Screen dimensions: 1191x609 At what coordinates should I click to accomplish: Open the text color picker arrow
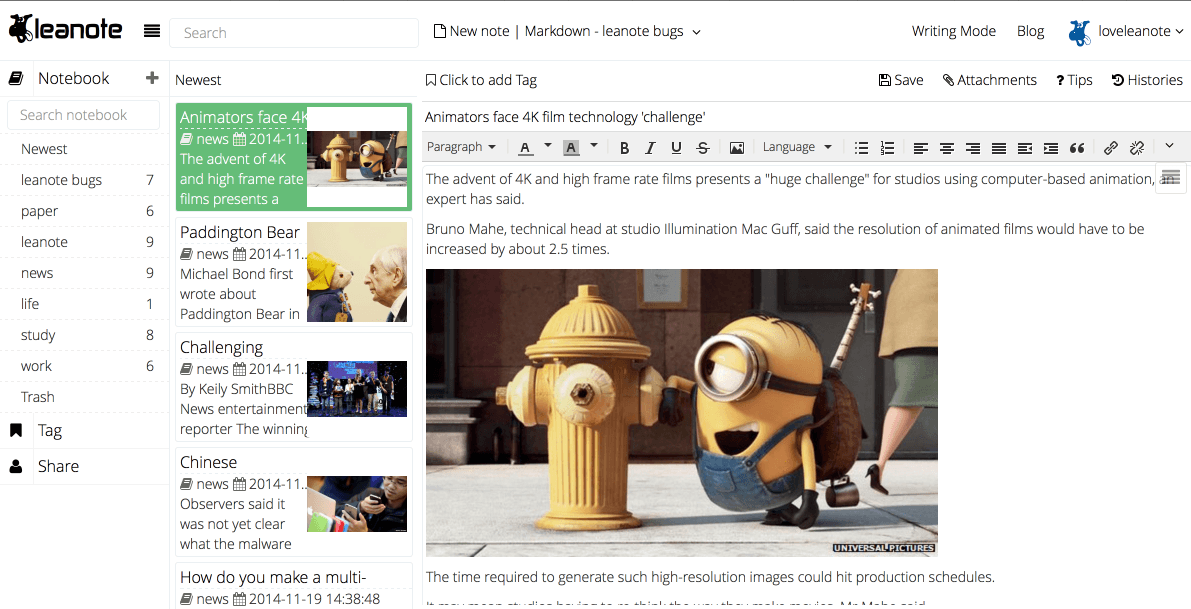tap(548, 146)
